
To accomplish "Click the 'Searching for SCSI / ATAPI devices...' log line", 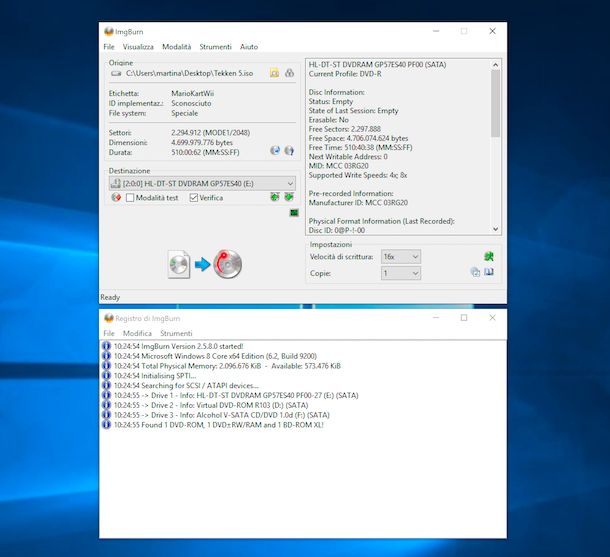I will [x=186, y=385].
